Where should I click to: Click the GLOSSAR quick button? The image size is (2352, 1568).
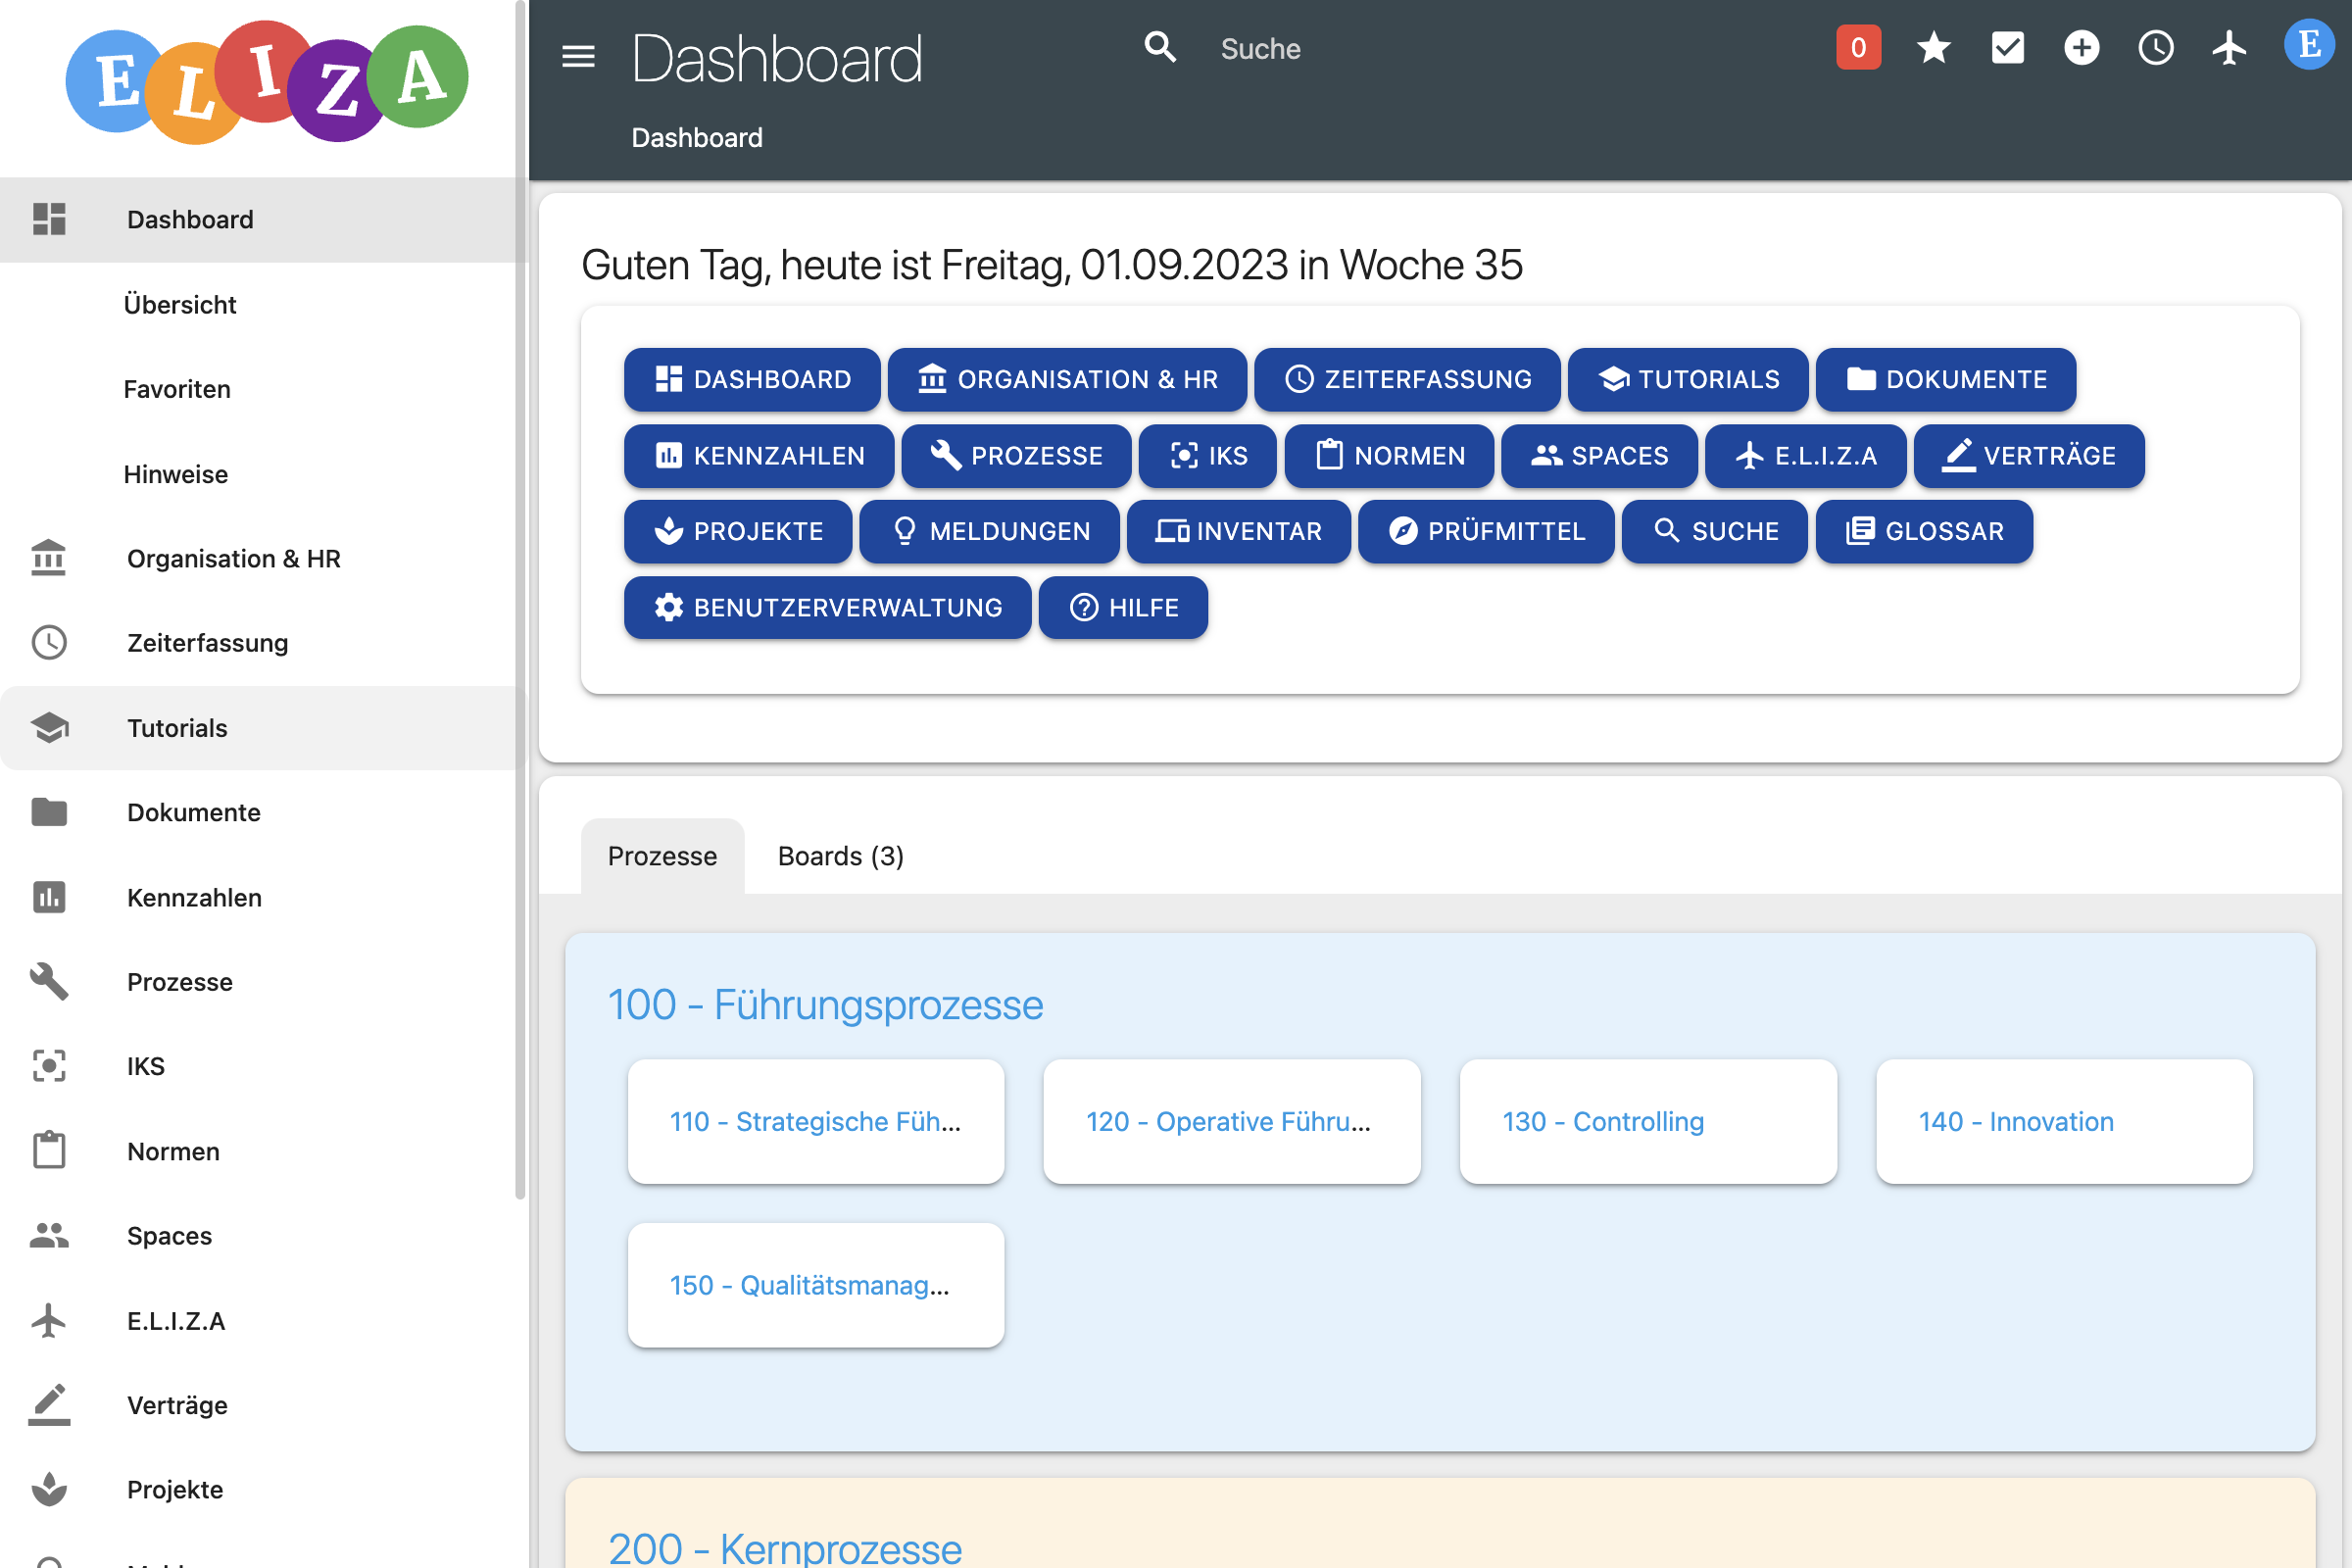1924,532
